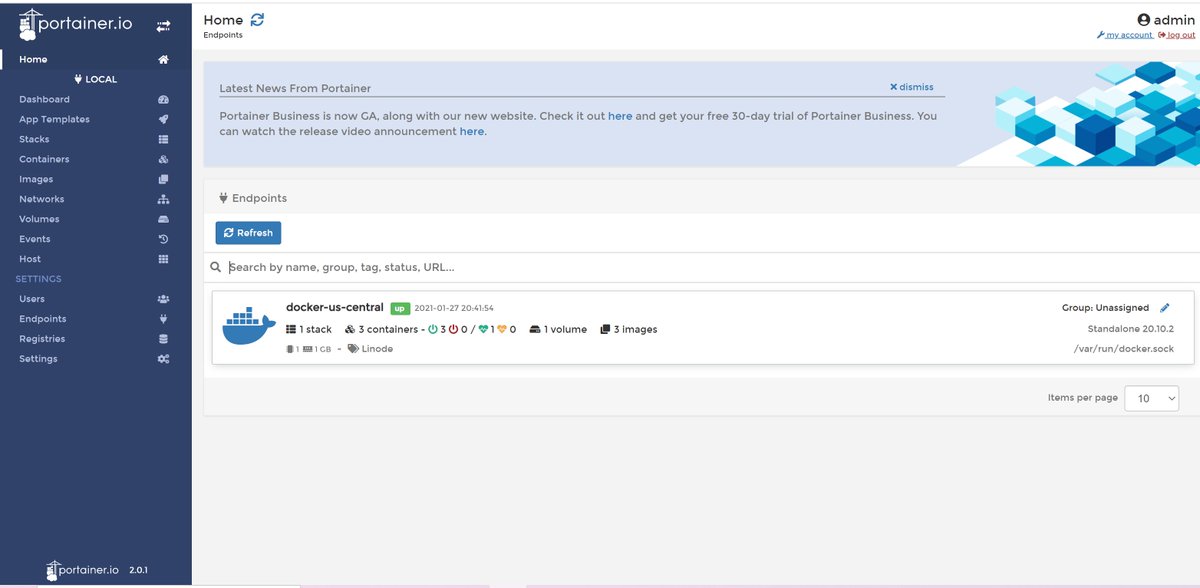Viewport: 1200px width, 588px height.
Task: Select Volumes in the sidebar
Action: tap(39, 219)
